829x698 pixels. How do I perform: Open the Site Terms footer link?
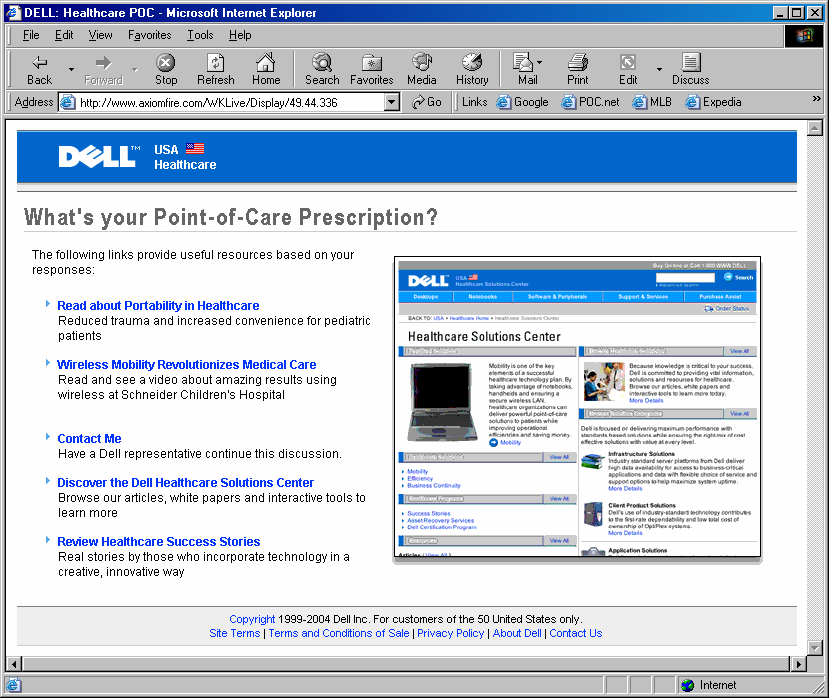tap(234, 633)
